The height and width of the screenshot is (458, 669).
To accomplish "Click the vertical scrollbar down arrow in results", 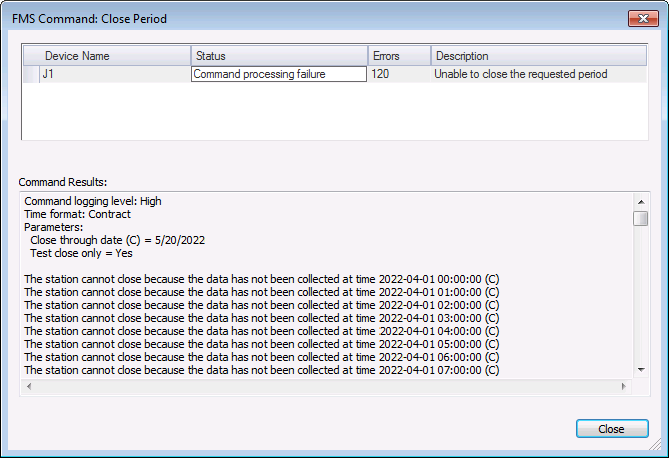I will [x=641, y=370].
